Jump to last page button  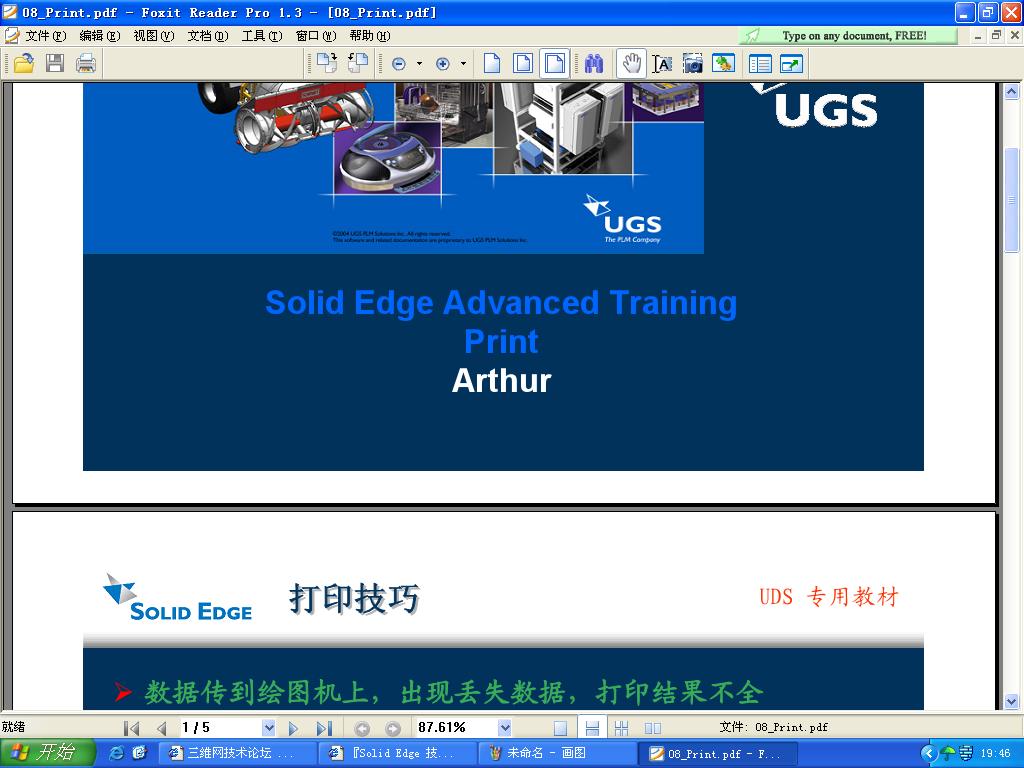click(x=324, y=728)
